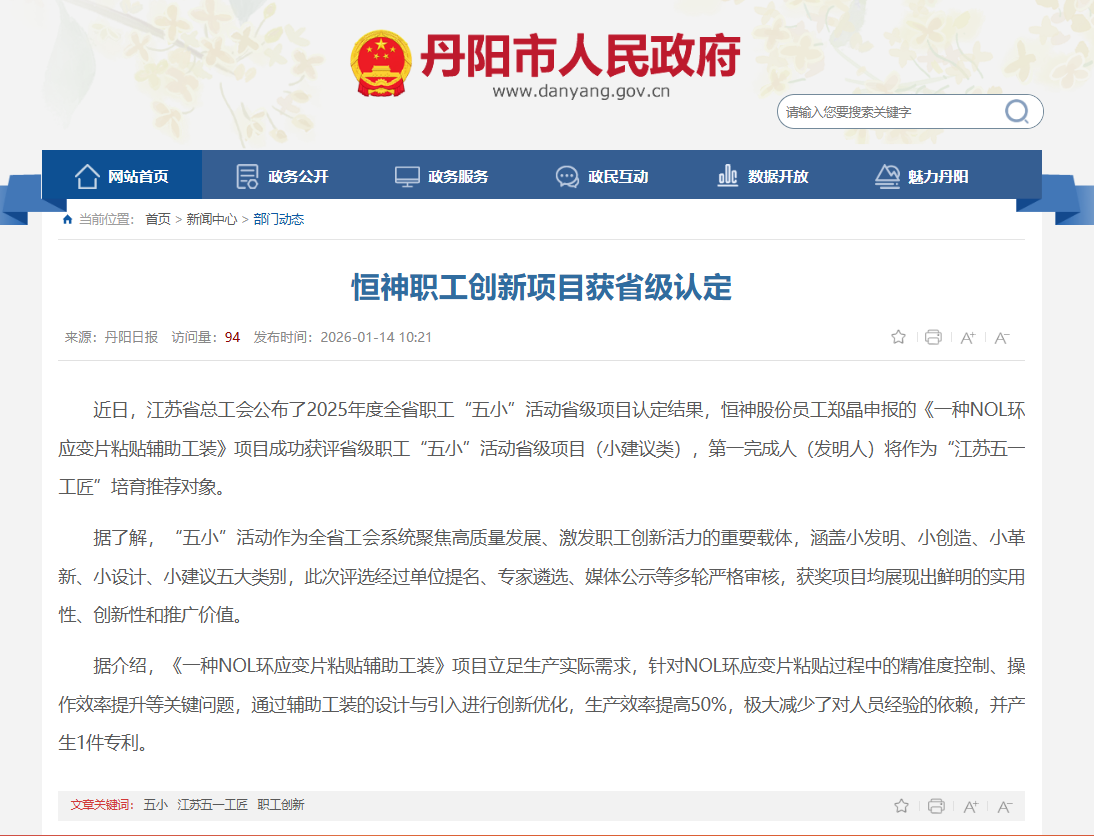This screenshot has height=836, width=1094.
Task: Select 政民互动 in the navigation bar
Action: 602,177
